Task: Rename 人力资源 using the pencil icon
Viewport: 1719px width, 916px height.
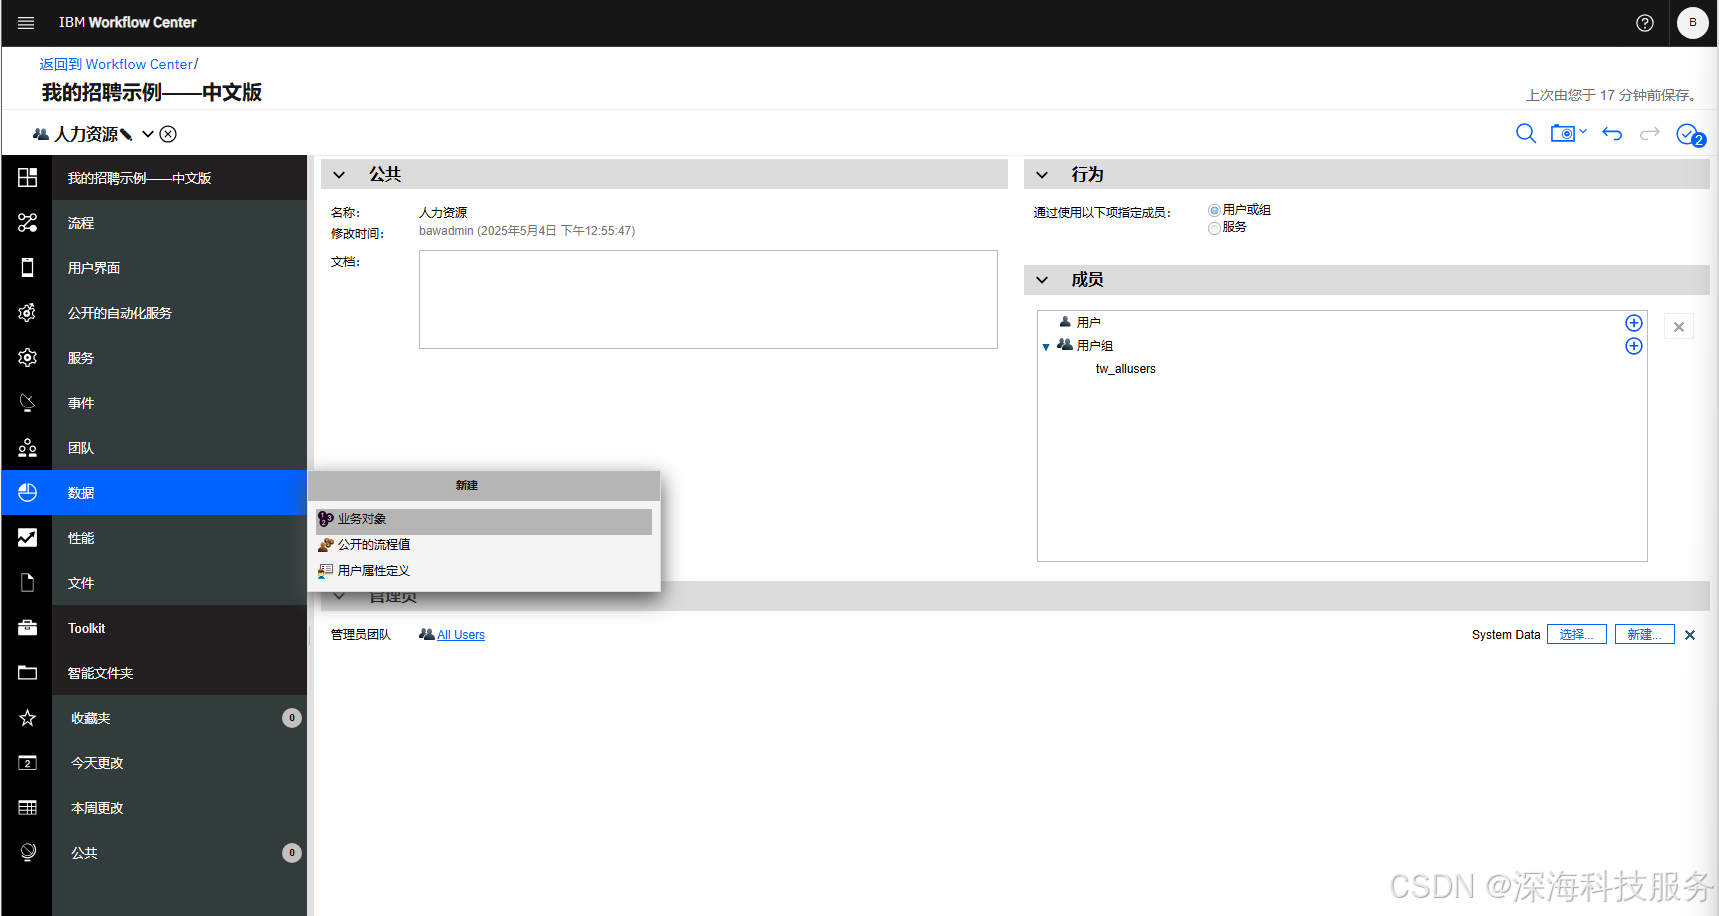Action: 126,135
